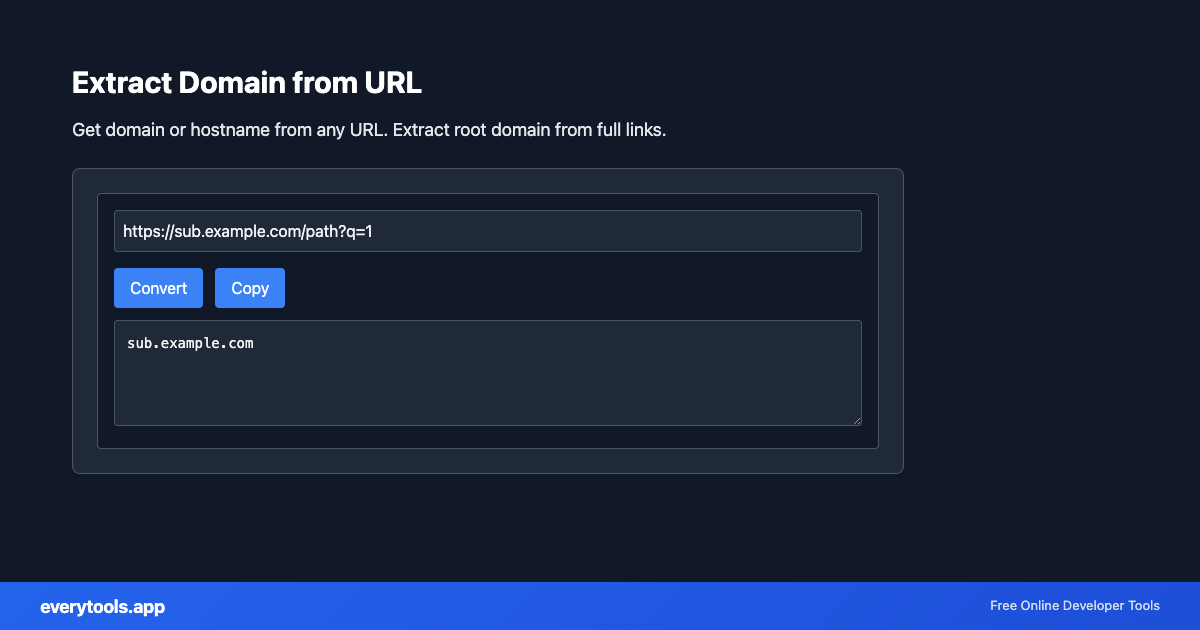
Task: Select the URL text https://sub.example.com/path?q=1
Action: pyautogui.click(x=248, y=231)
